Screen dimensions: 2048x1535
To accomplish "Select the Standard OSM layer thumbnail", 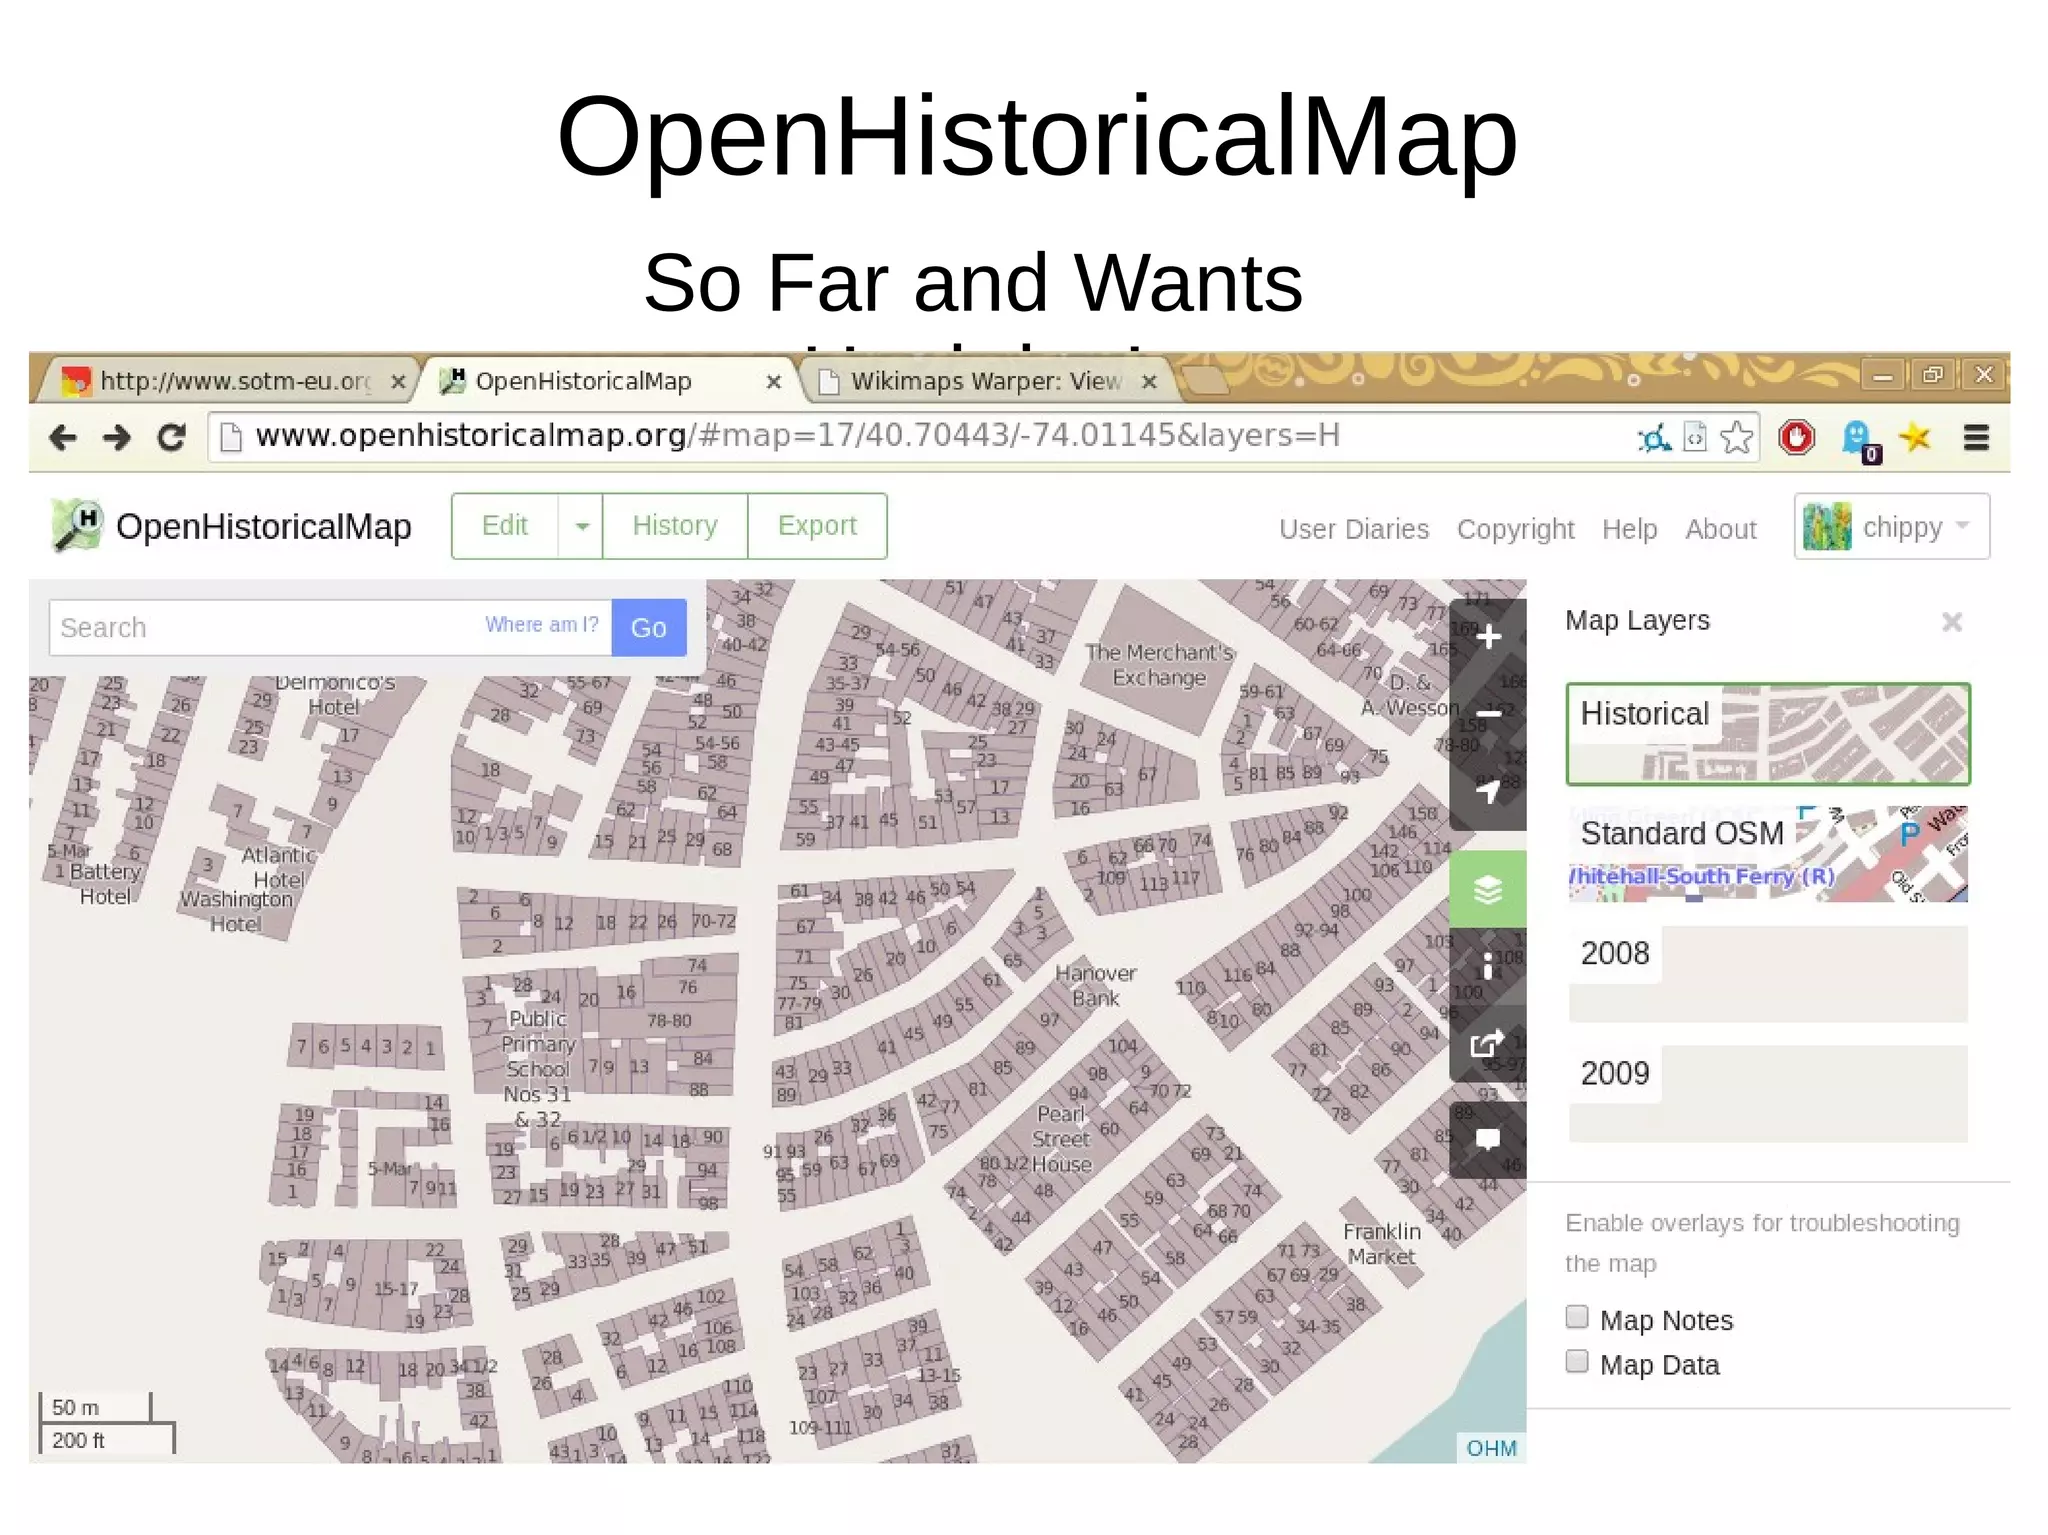I will coord(1768,854).
